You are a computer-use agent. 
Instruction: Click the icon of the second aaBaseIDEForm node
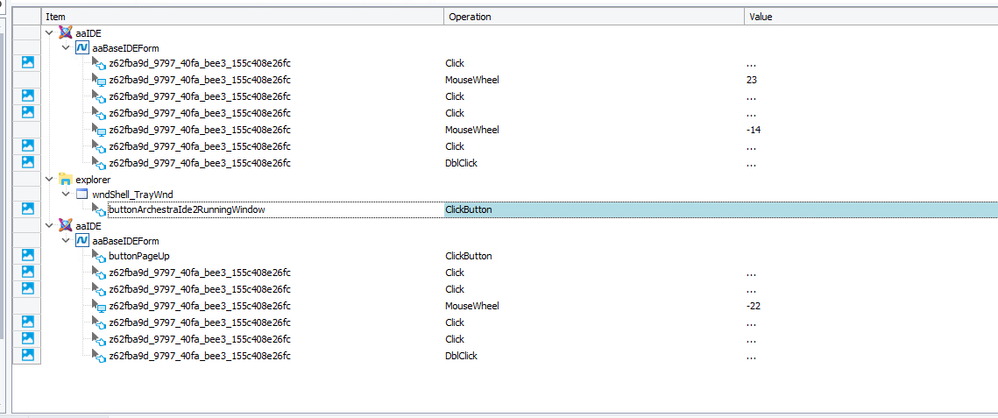(82, 241)
